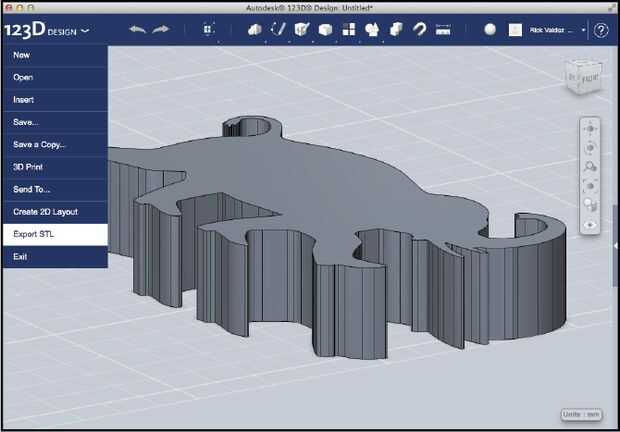Choose Send To... from the menu
The width and height of the screenshot is (620, 432).
click(55, 190)
